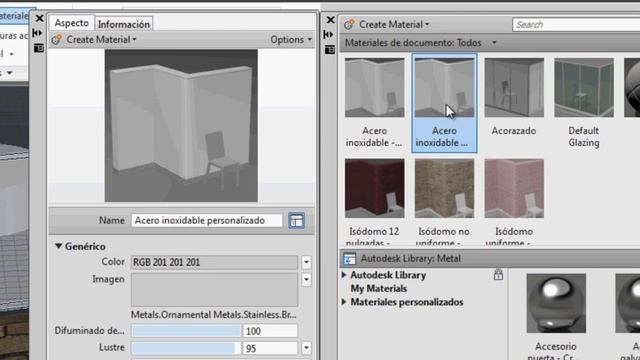Open the materials browser icon beside Name field
Image resolution: width=640 pixels, height=360 pixels.
pyautogui.click(x=296, y=220)
